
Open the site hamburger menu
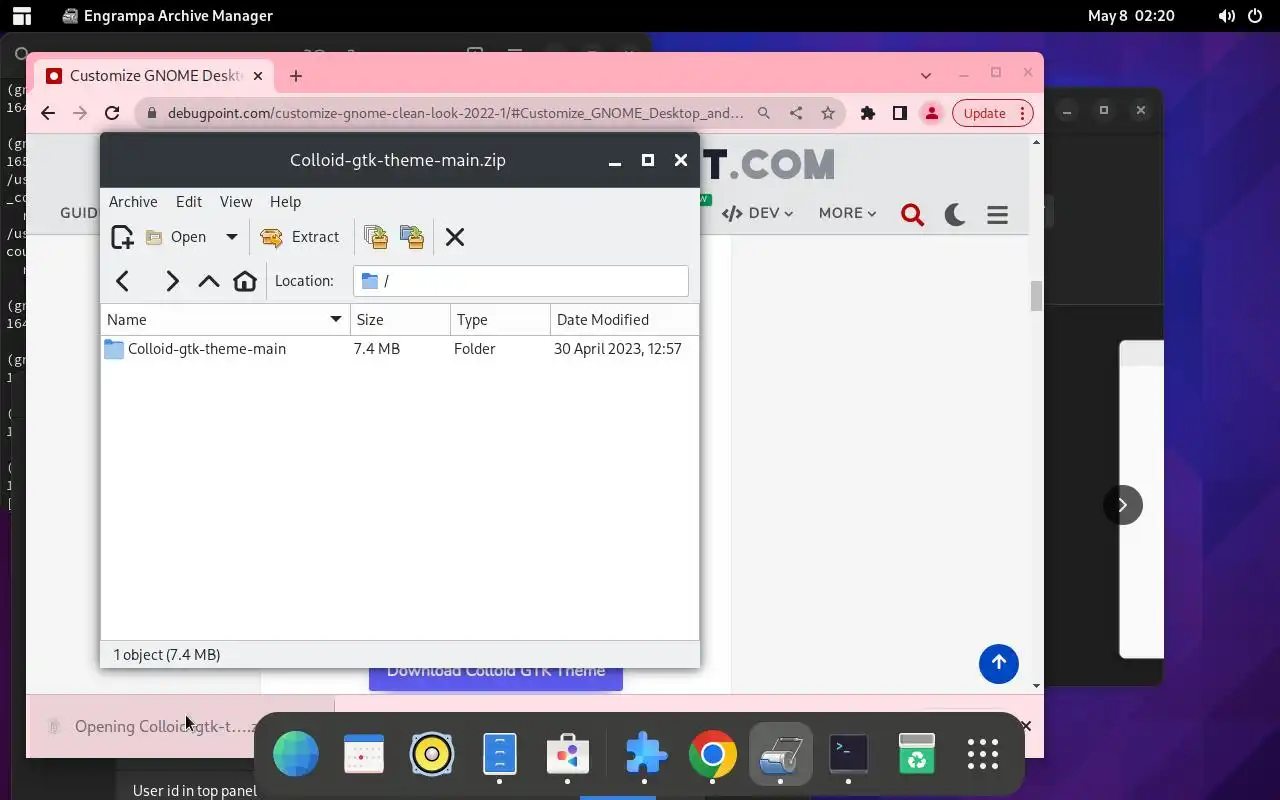pyautogui.click(x=997, y=214)
